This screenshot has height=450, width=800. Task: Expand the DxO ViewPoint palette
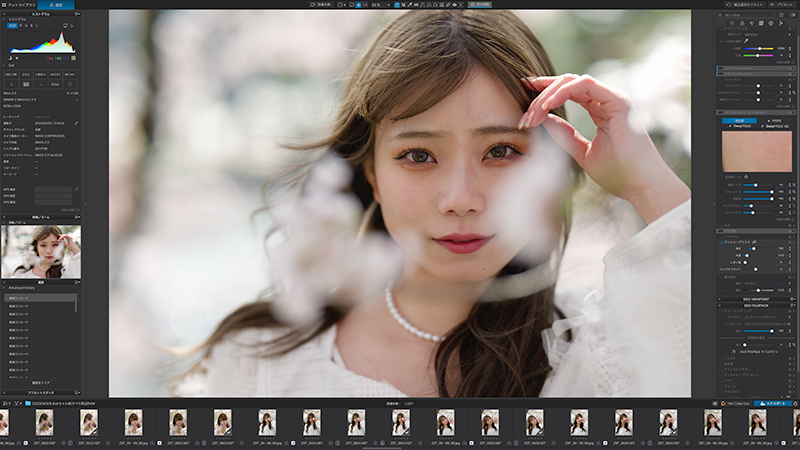tap(756, 299)
